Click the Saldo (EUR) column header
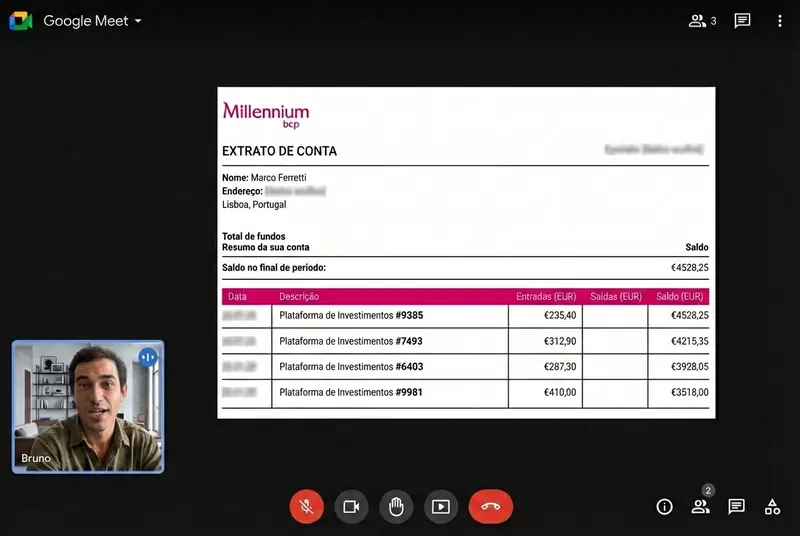This screenshot has height=536, width=800. (680, 297)
